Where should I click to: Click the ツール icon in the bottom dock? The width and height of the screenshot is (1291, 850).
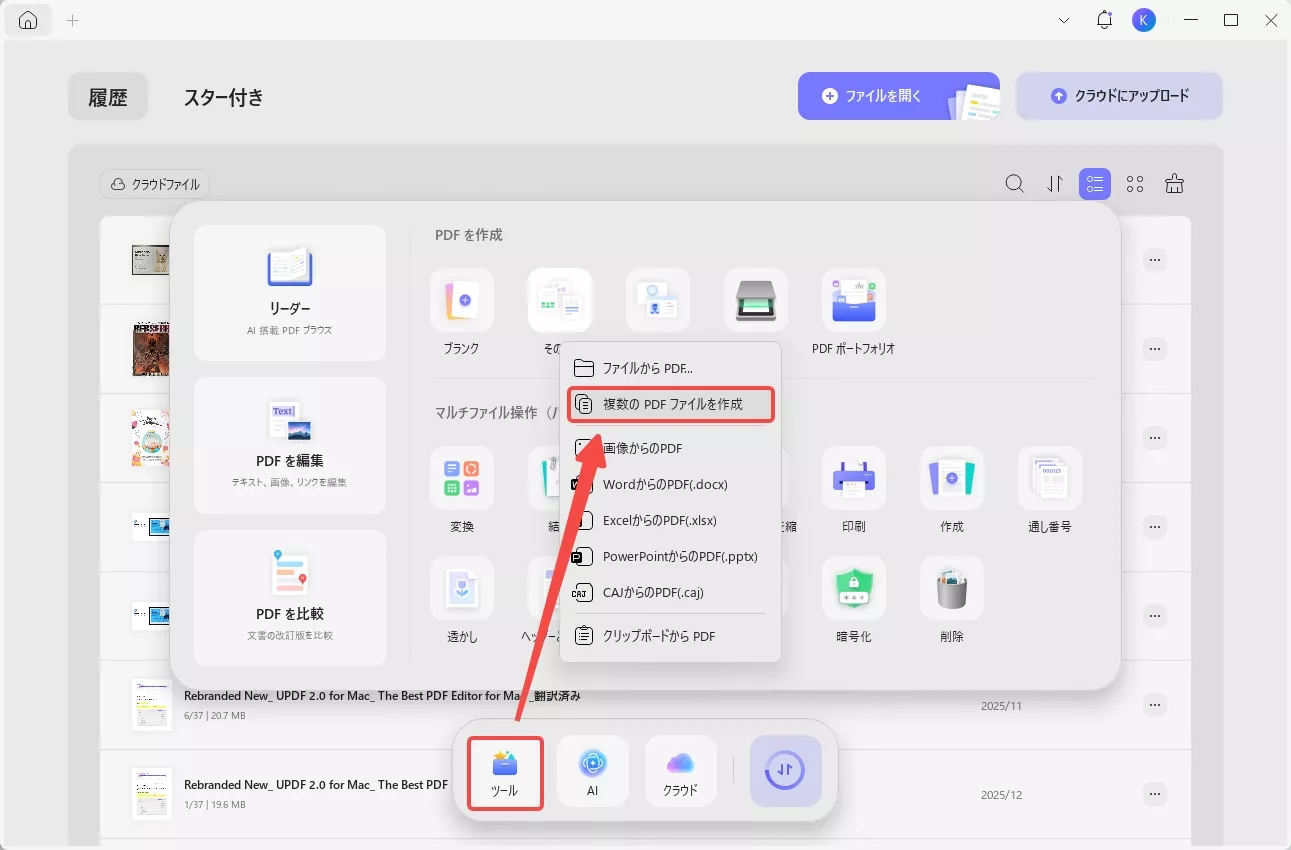pos(505,772)
